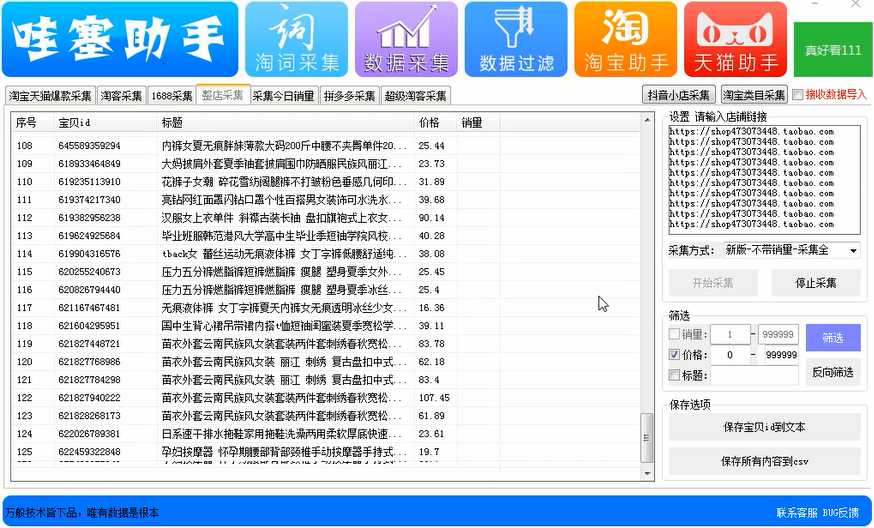Click the 标题 filter text field
The width and height of the screenshot is (874, 528).
755,375
